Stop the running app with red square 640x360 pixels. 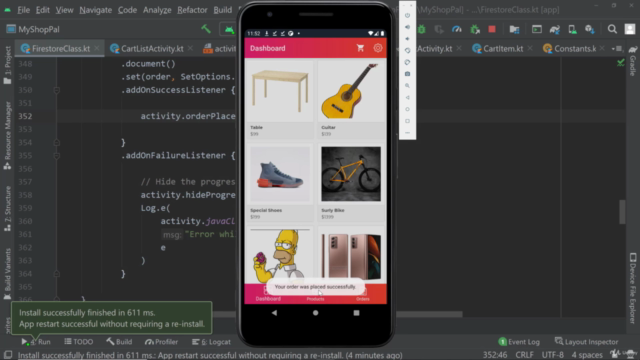492,29
